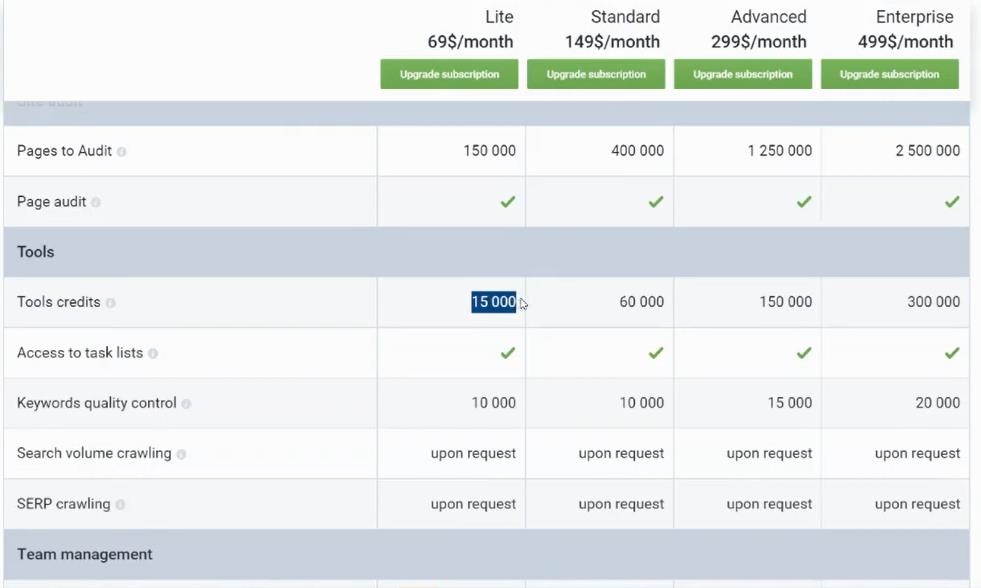981x588 pixels.
Task: Click Standard plan SERP crawling upon request
Action: 621,504
